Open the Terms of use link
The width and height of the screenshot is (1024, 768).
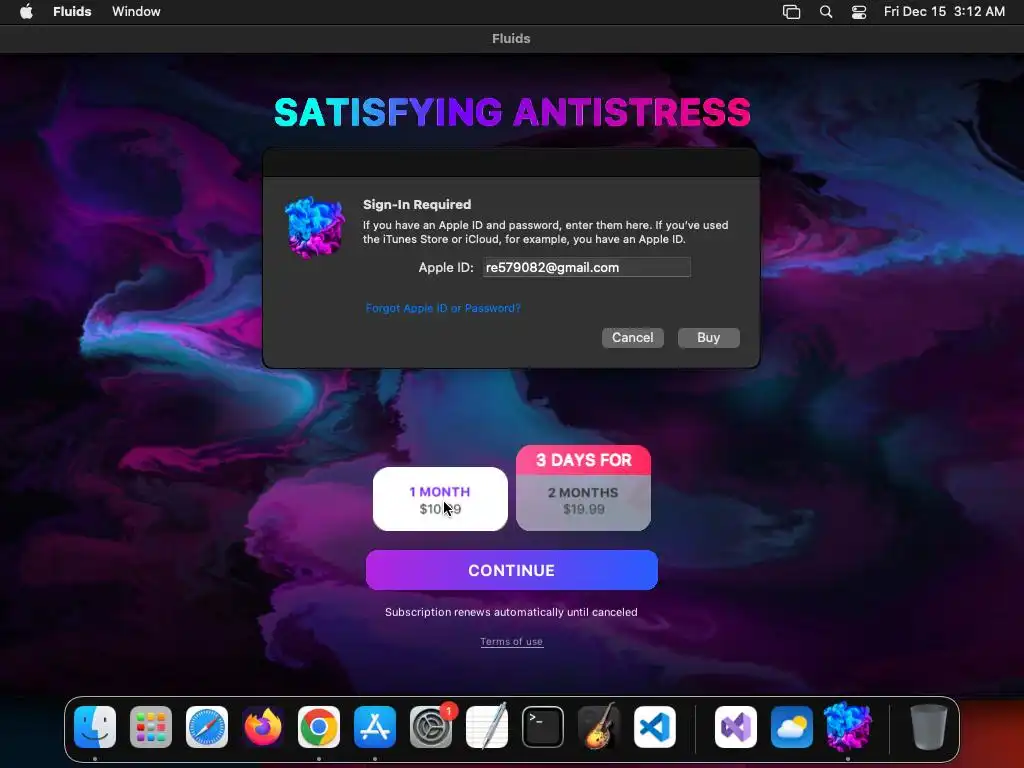click(x=511, y=641)
